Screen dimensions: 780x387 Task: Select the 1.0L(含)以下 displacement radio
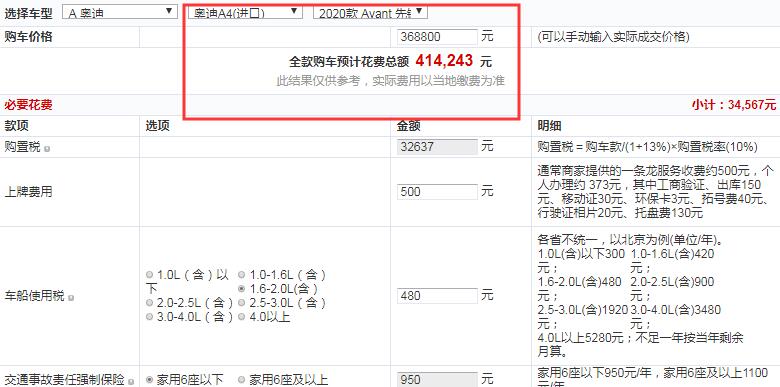tap(150, 275)
